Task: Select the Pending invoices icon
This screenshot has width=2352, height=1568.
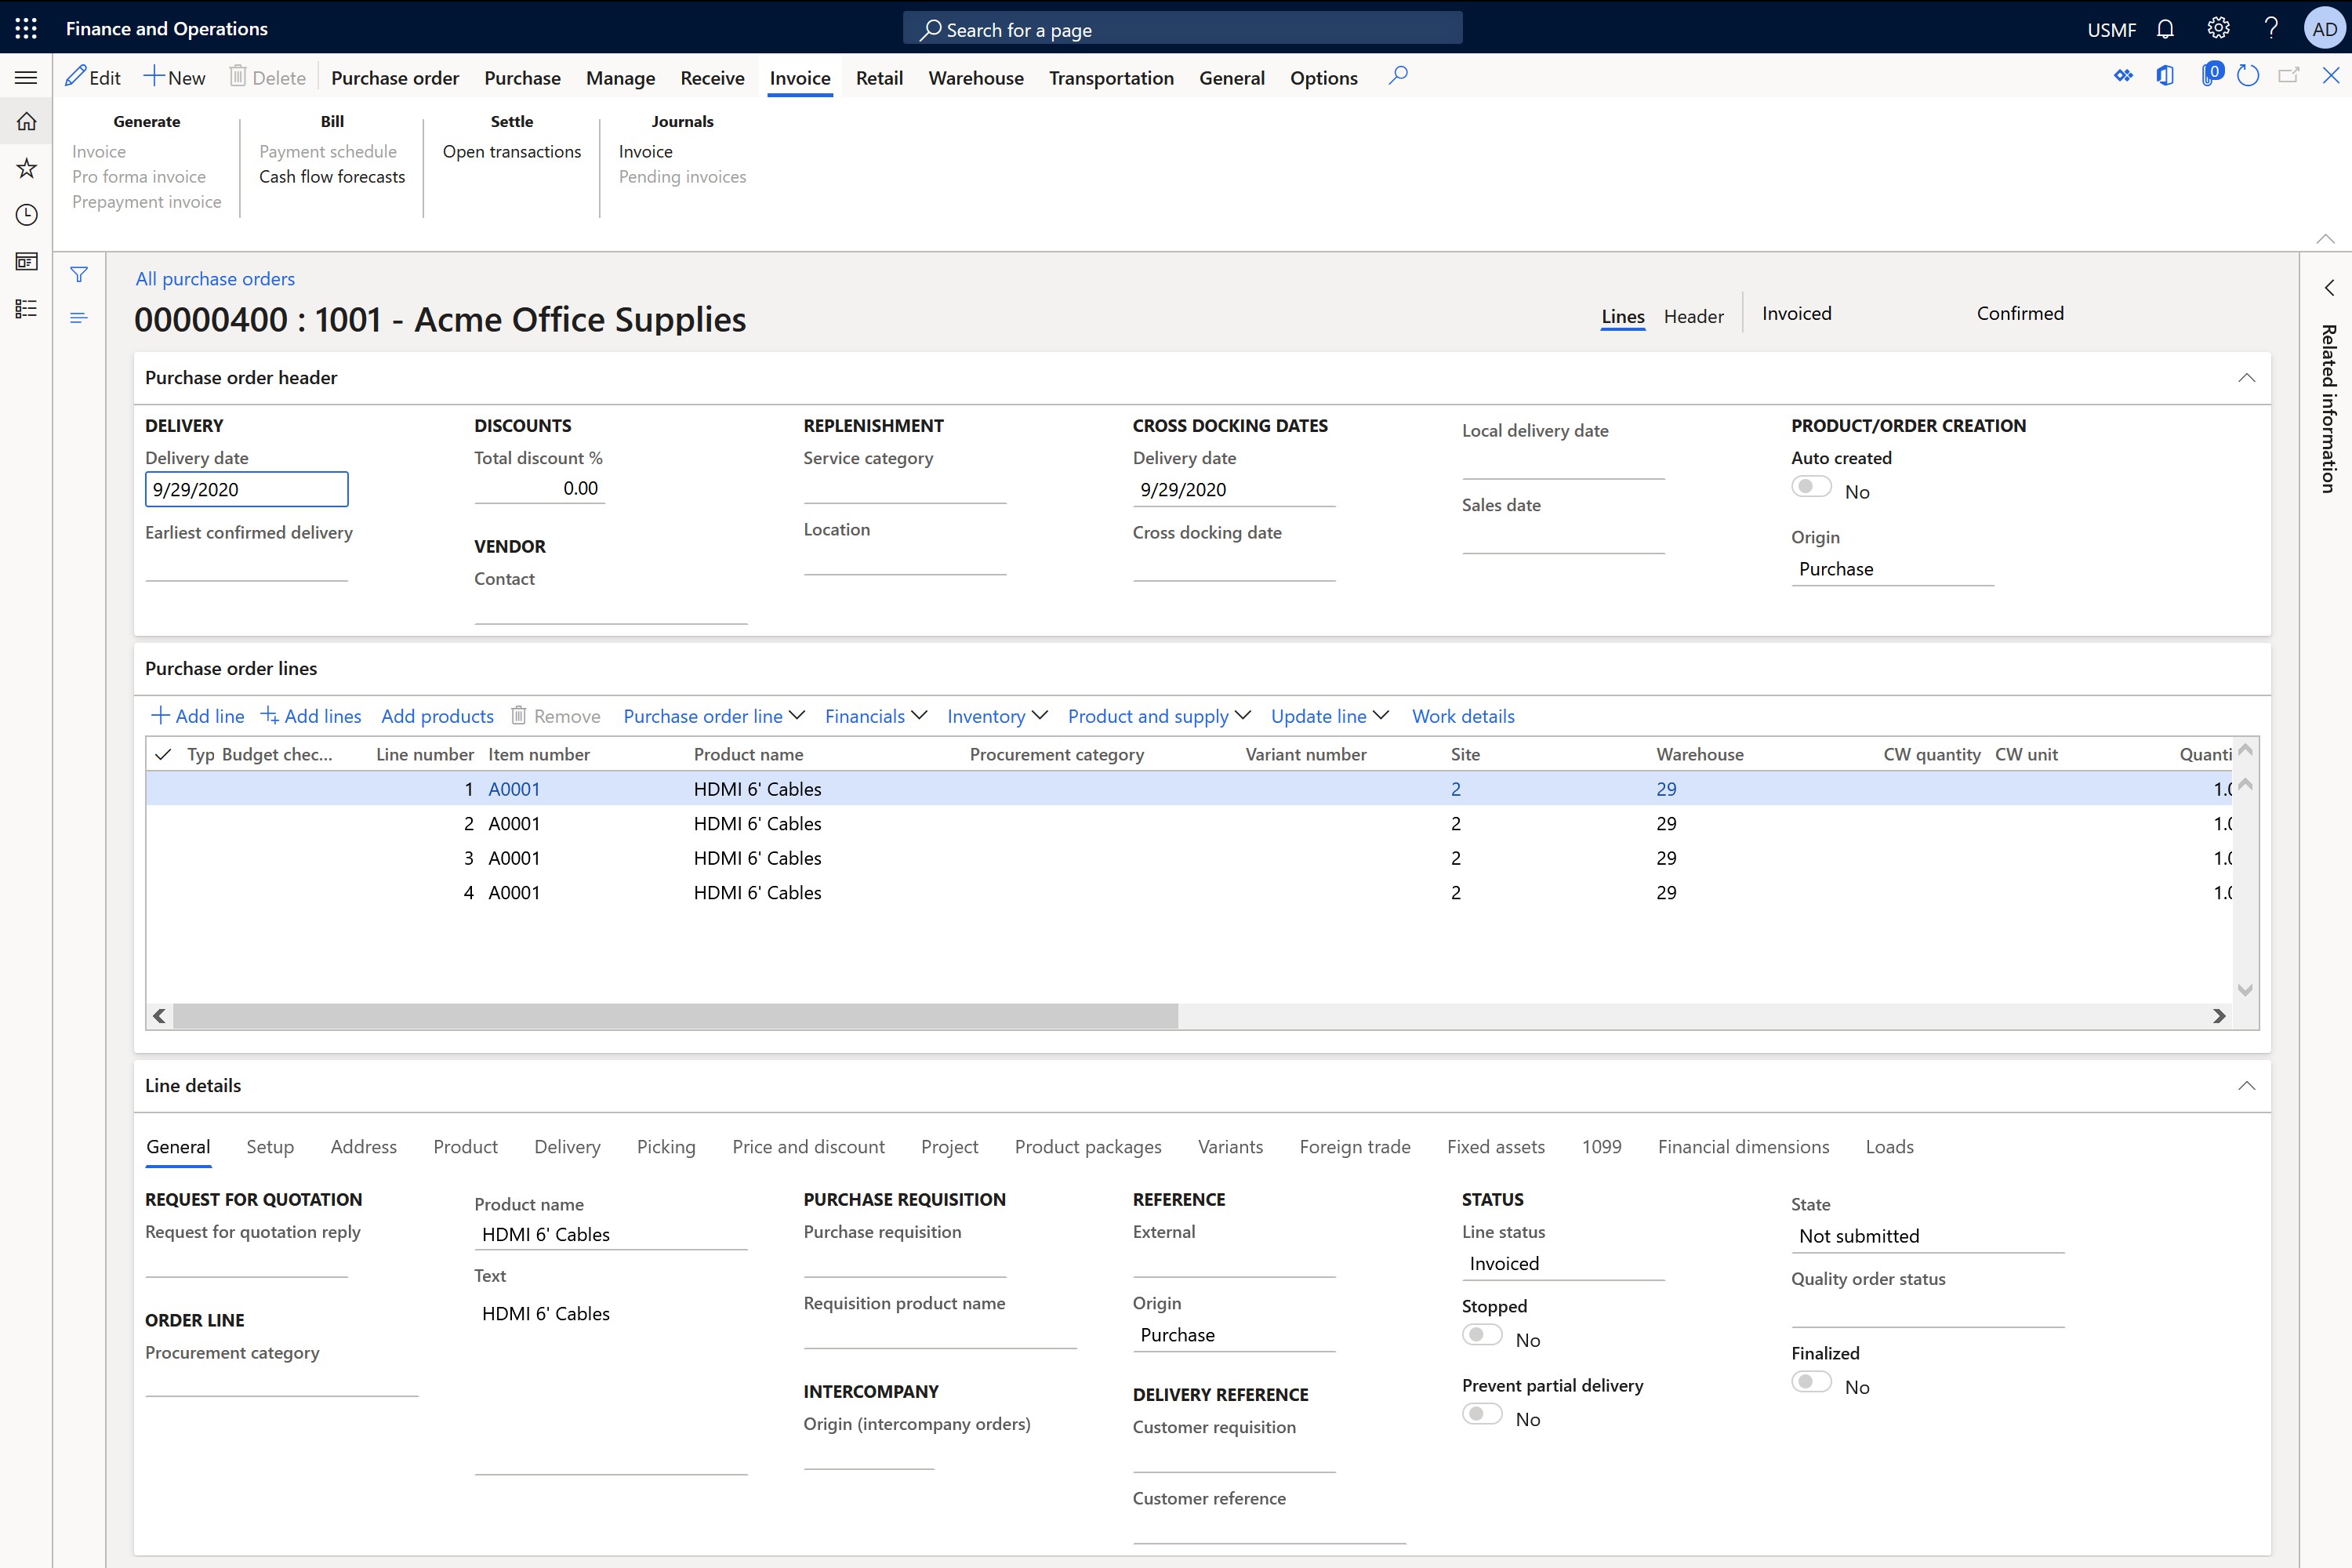Action: [x=683, y=175]
